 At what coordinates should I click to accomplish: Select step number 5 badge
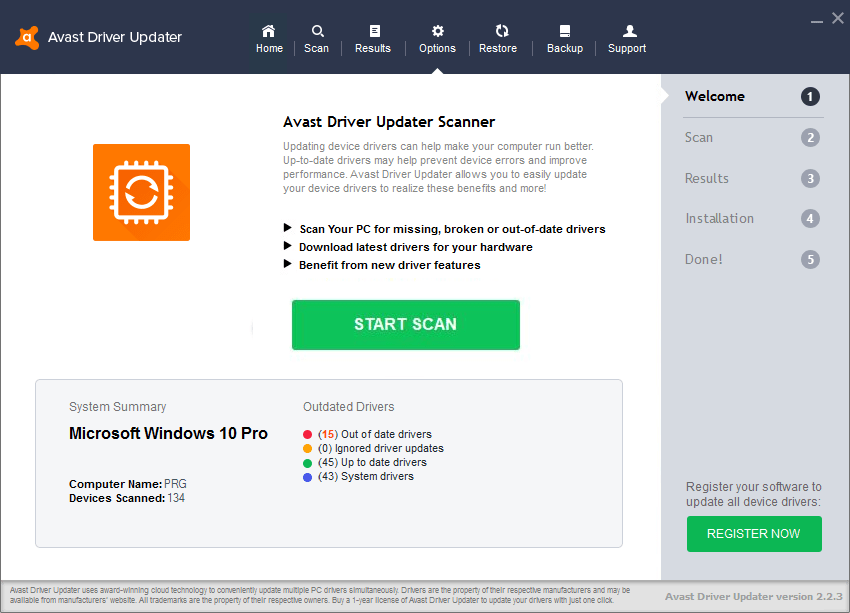pyautogui.click(x=810, y=260)
